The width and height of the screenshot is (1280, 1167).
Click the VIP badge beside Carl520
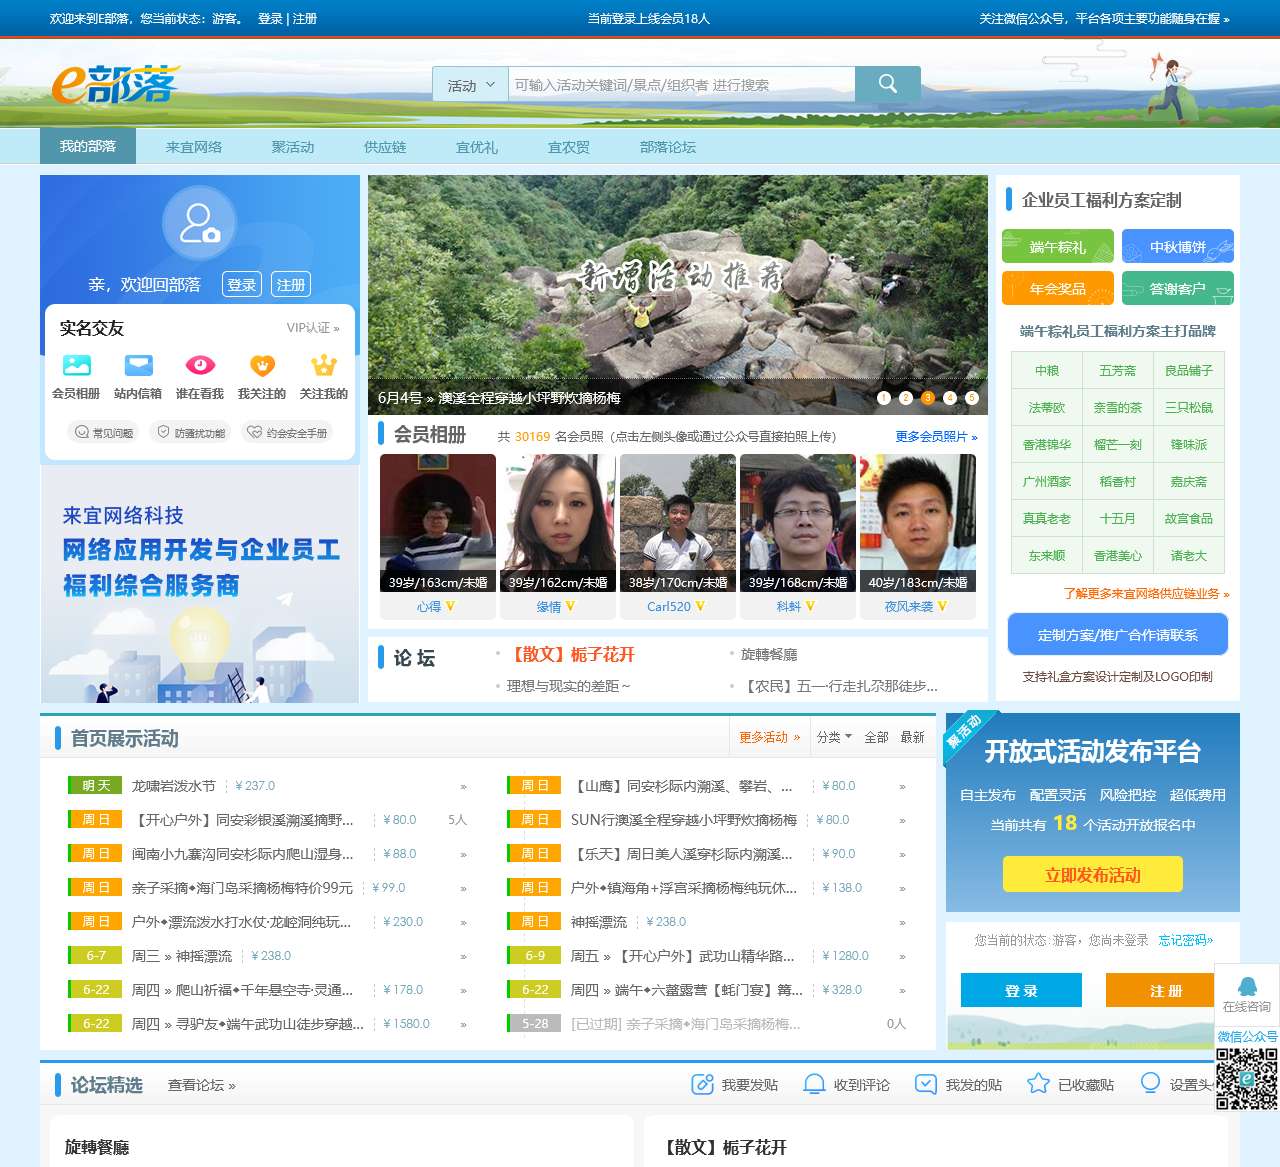[700, 606]
